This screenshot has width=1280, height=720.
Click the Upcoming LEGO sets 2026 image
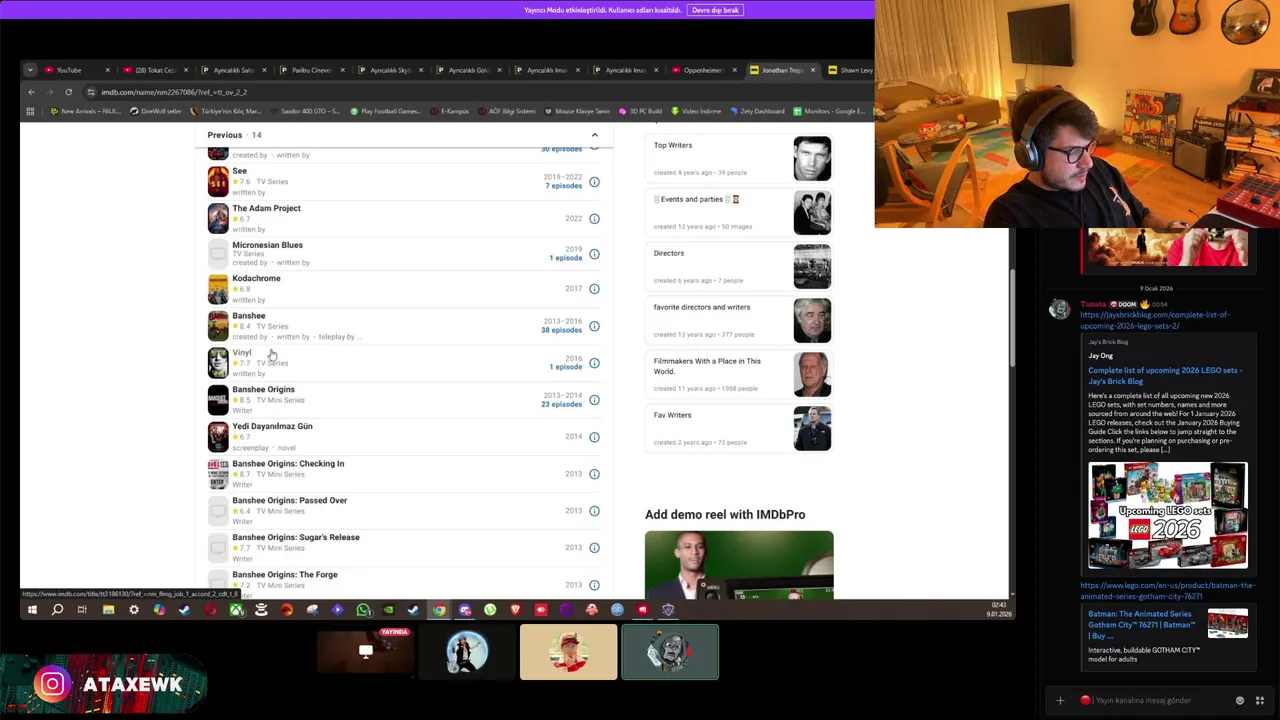[1167, 516]
